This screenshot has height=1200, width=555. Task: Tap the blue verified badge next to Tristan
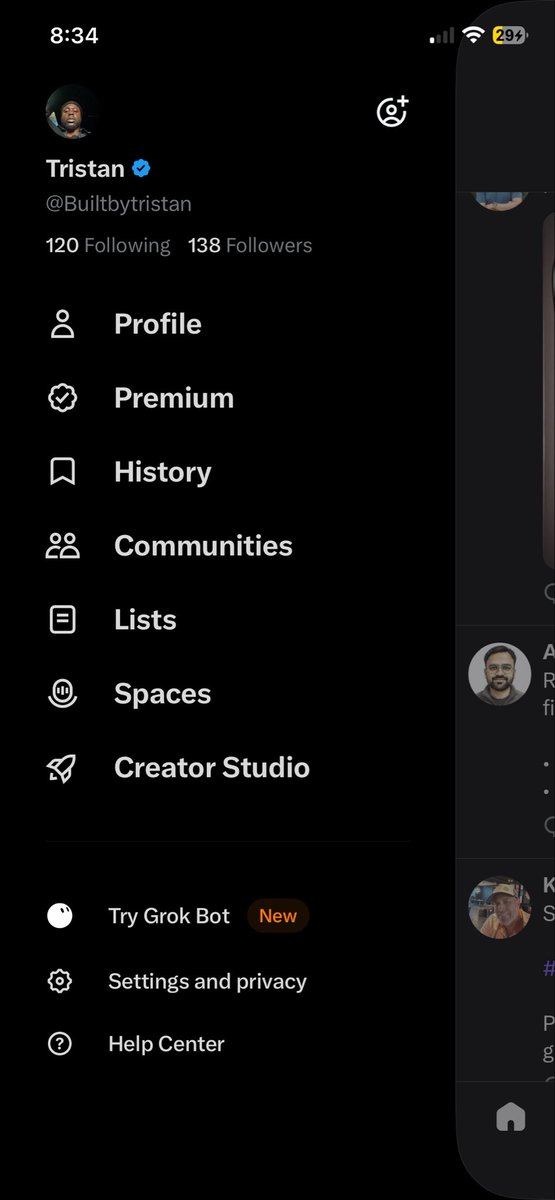(x=142, y=168)
